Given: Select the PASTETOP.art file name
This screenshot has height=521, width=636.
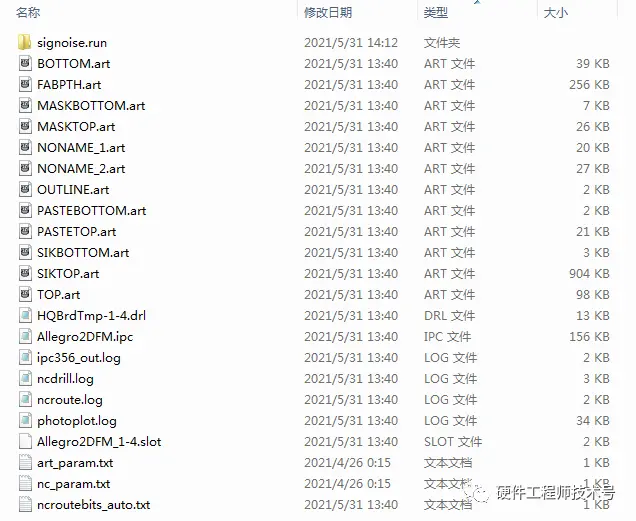Looking at the screenshot, I should point(76,231).
